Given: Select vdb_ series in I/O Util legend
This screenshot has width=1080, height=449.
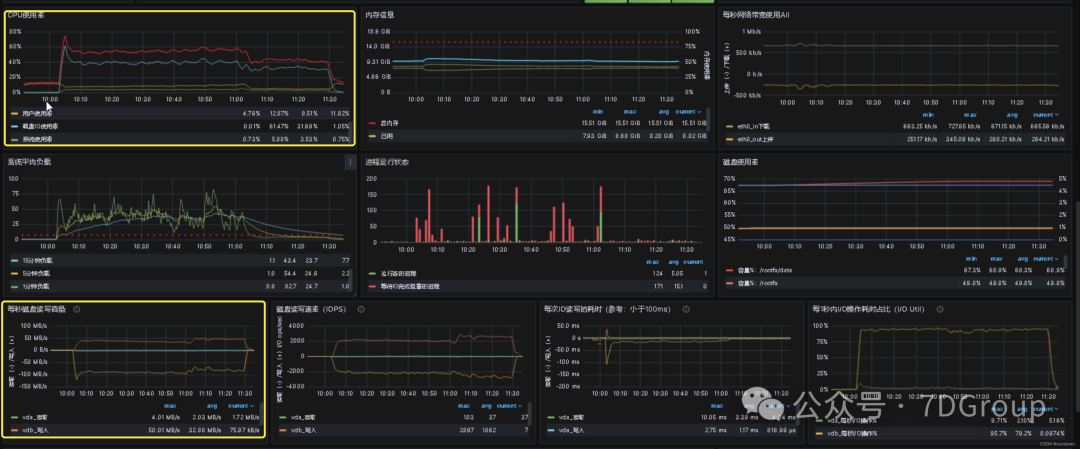Looking at the screenshot, I should coord(852,432).
